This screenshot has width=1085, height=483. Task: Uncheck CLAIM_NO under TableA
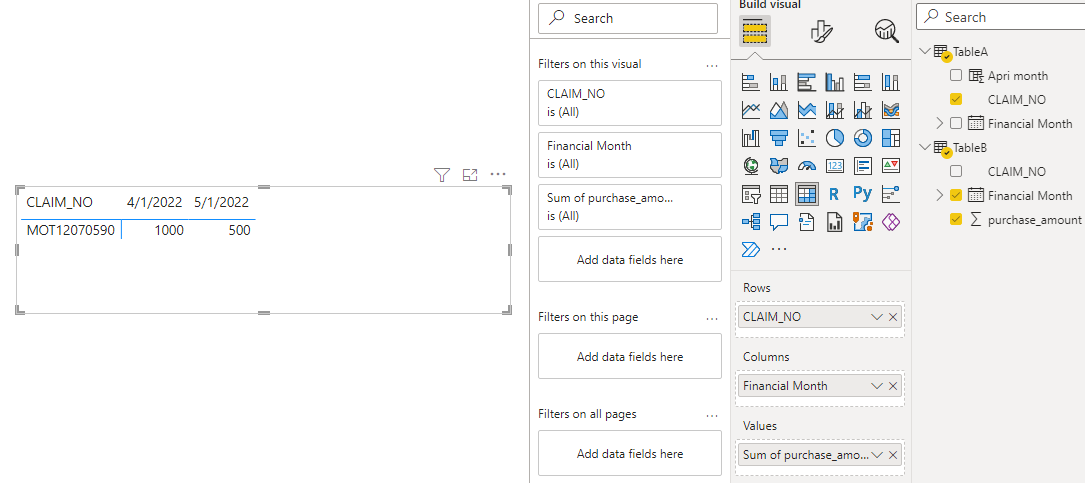(956, 99)
